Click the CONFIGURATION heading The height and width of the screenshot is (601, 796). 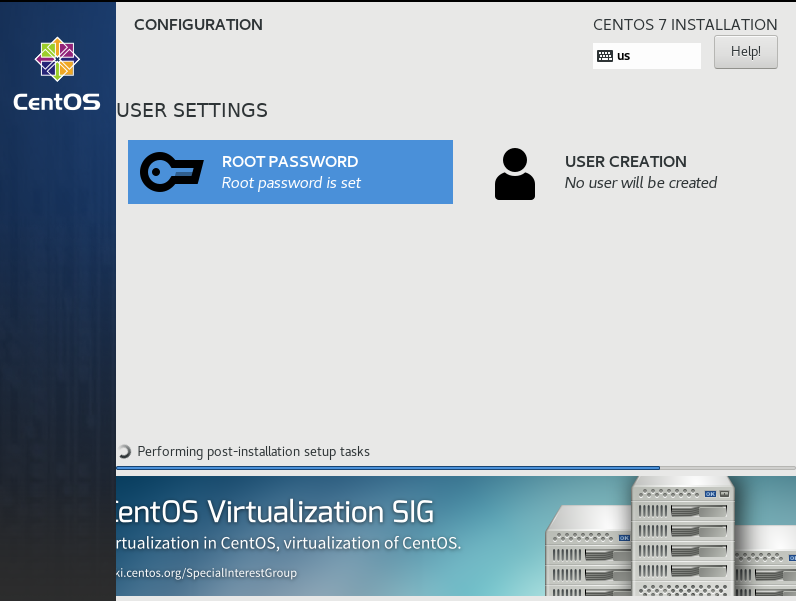(x=198, y=25)
